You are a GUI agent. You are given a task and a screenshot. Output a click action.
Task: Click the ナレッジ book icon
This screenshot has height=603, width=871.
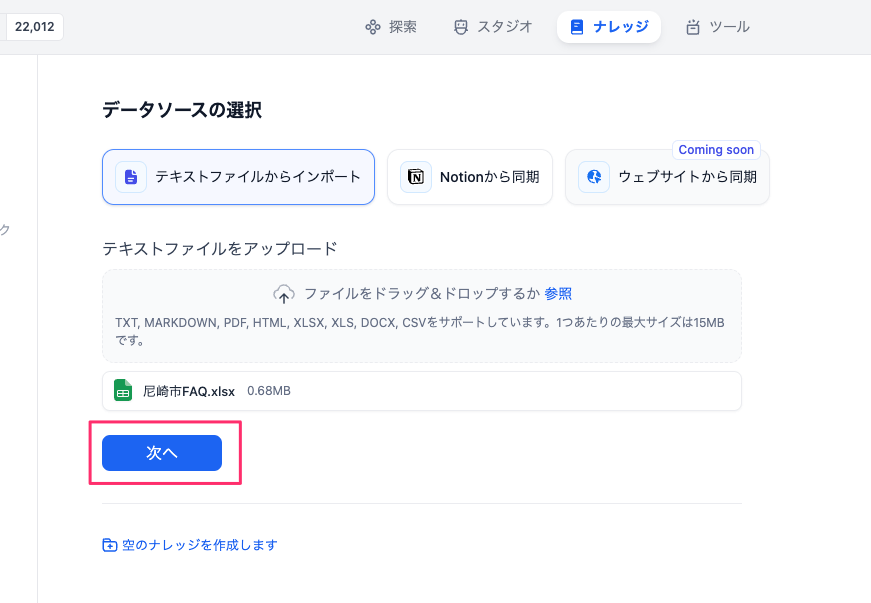pyautogui.click(x=577, y=27)
